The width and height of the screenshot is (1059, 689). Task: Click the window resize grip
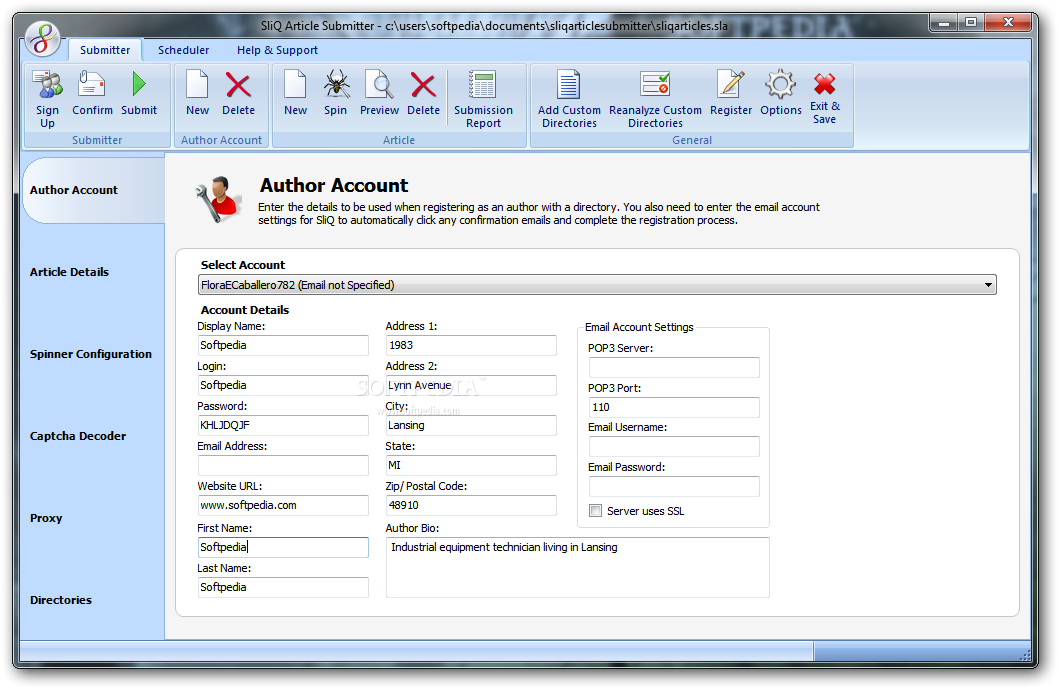[1025, 655]
